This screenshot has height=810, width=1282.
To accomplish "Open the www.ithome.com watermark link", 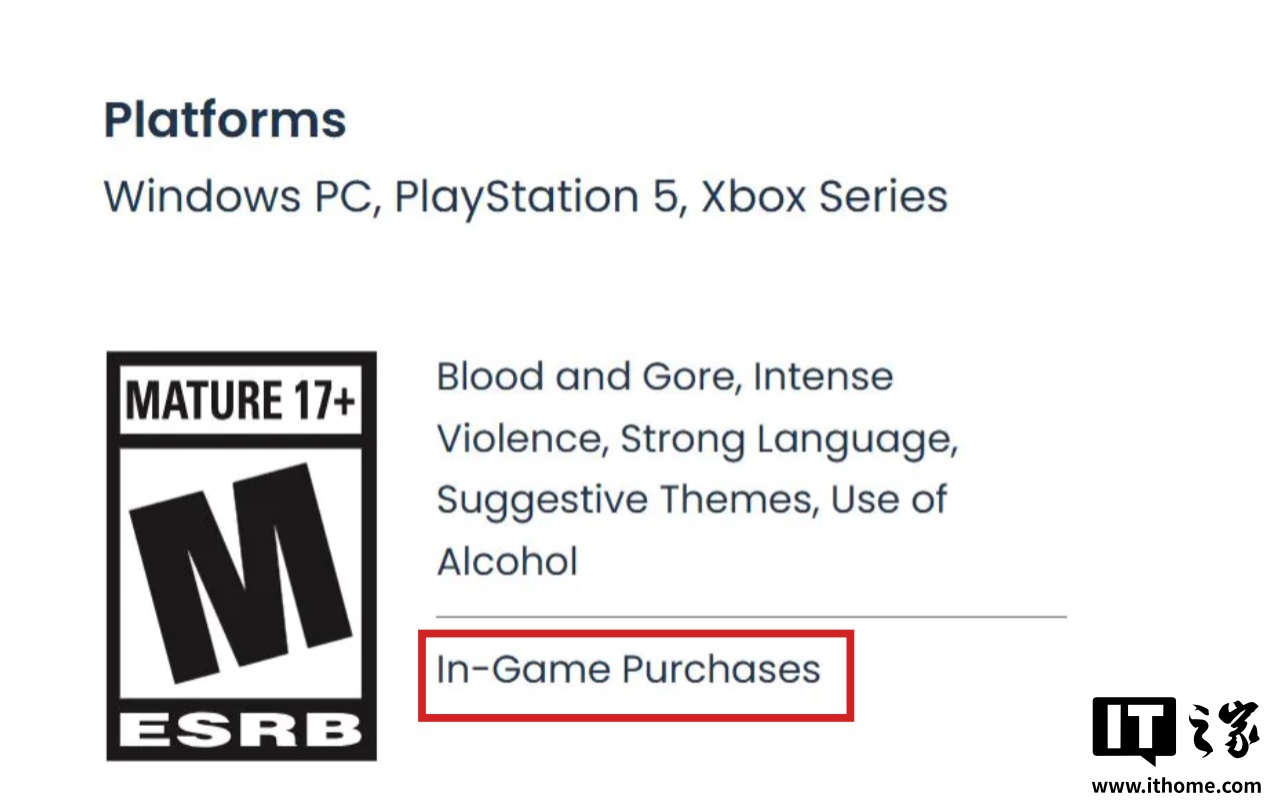I will coord(1174,786).
